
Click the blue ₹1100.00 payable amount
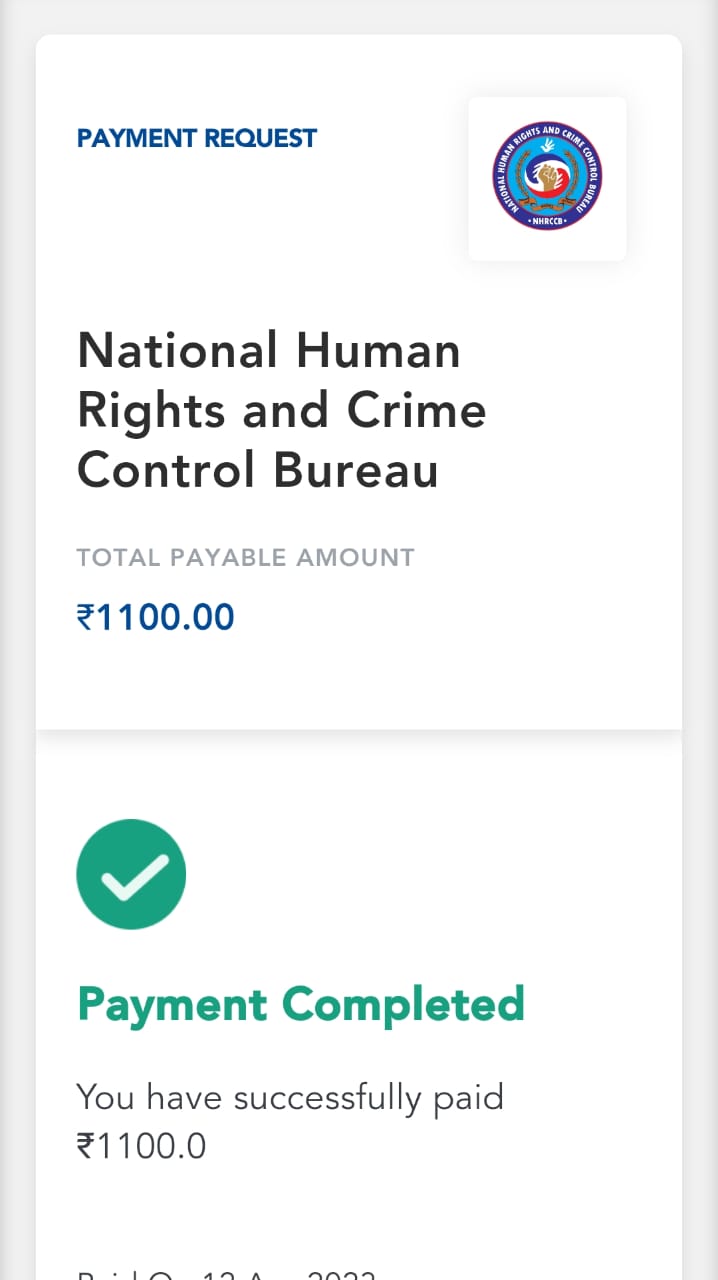(156, 617)
